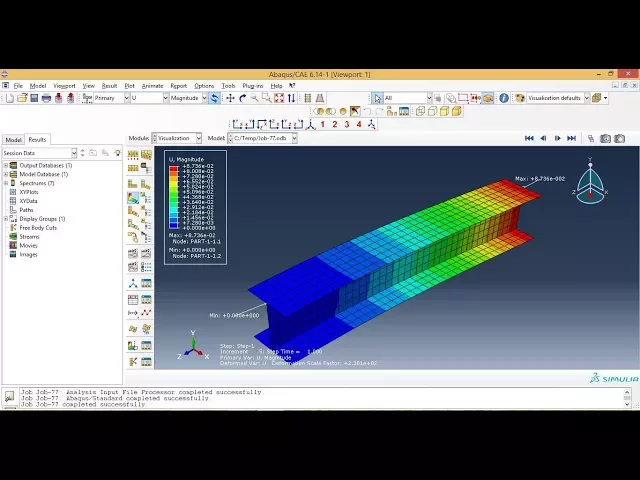The image size is (640, 480).
Task: Click Plot Undeformed Shape icon in toolbox
Action: pyautogui.click(x=133, y=184)
